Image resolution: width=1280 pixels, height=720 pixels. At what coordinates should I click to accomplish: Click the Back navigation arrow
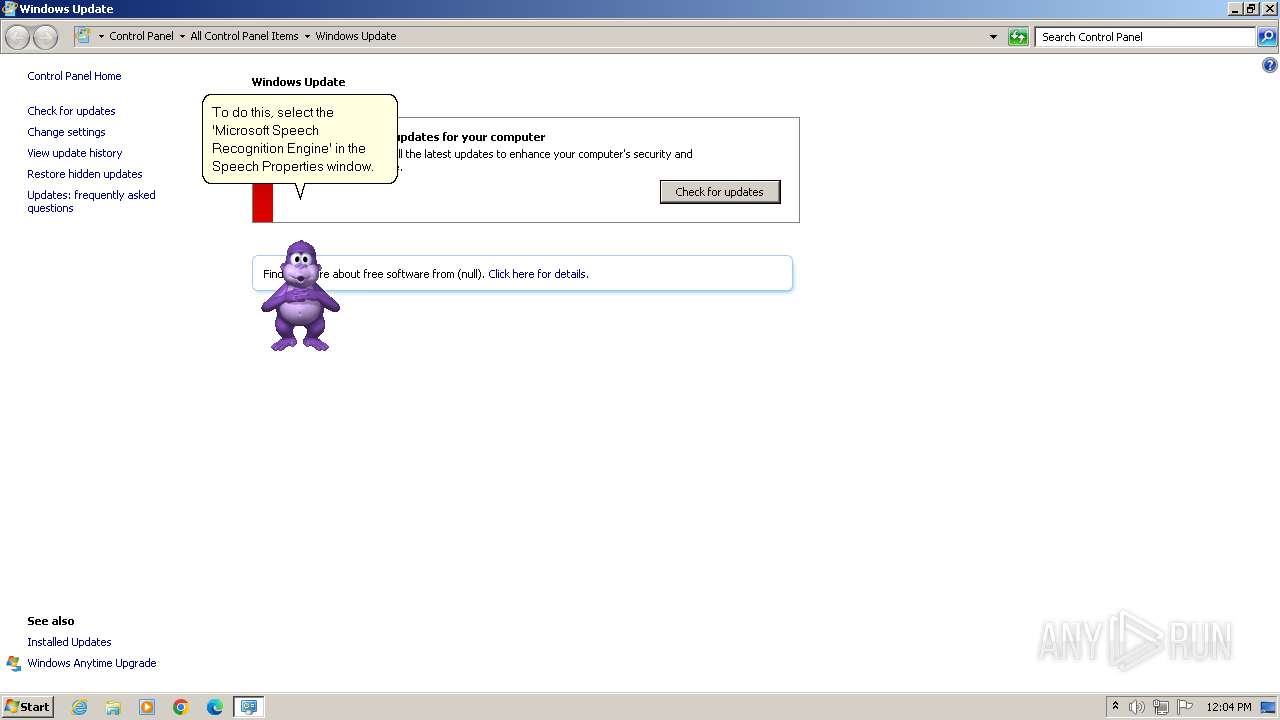pyautogui.click(x=18, y=37)
